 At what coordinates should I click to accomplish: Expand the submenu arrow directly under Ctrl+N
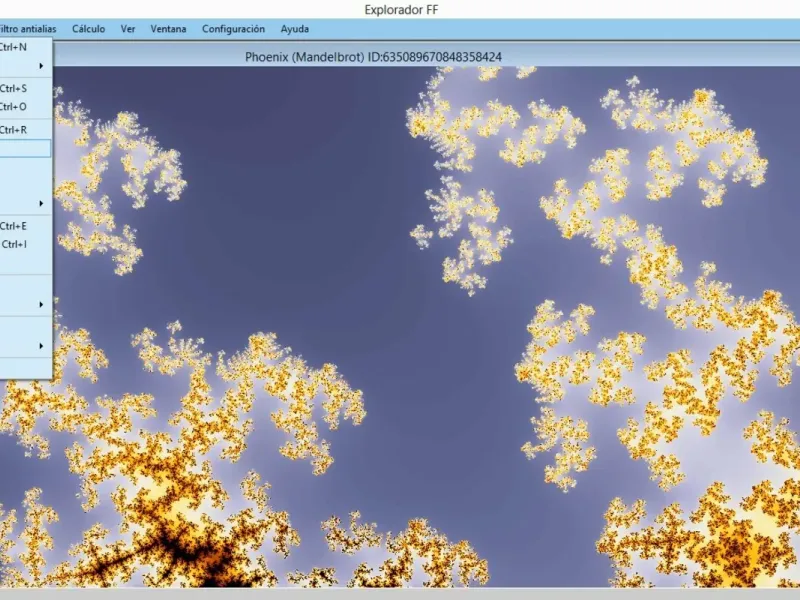[41, 66]
